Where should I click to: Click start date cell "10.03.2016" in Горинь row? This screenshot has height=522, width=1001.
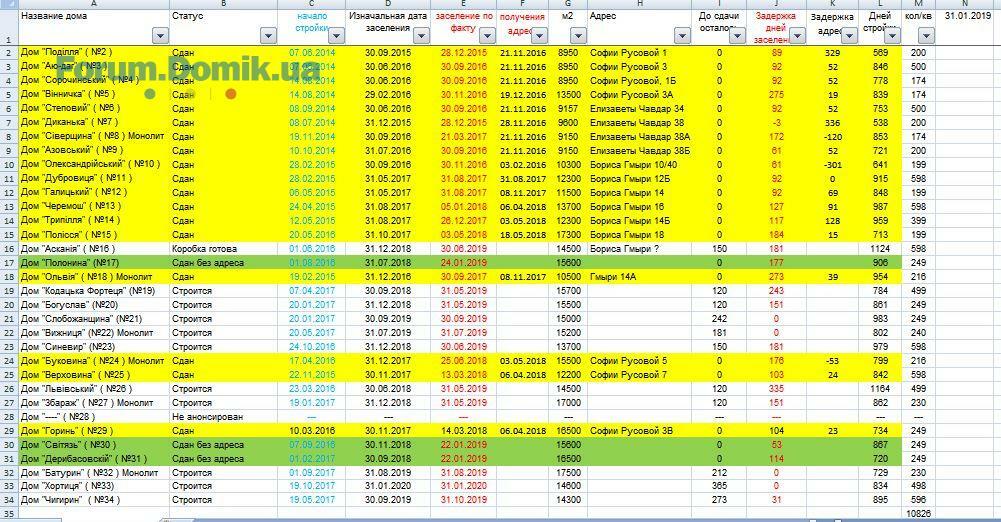(x=312, y=431)
